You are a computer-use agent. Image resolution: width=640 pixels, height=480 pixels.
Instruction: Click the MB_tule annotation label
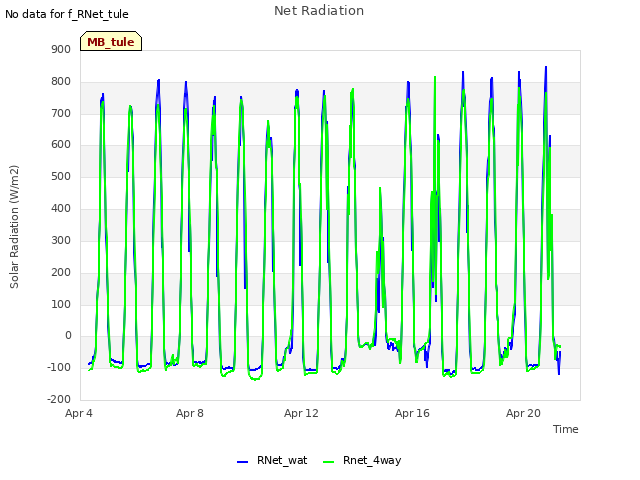pos(111,41)
